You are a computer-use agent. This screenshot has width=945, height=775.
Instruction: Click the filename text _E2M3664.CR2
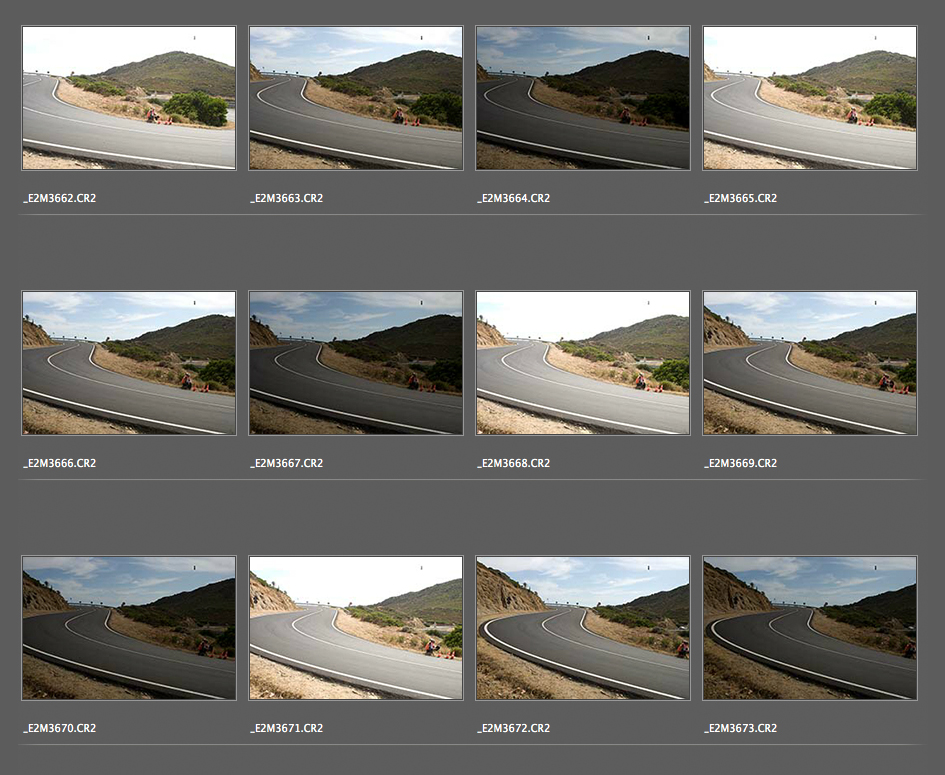pyautogui.click(x=514, y=198)
